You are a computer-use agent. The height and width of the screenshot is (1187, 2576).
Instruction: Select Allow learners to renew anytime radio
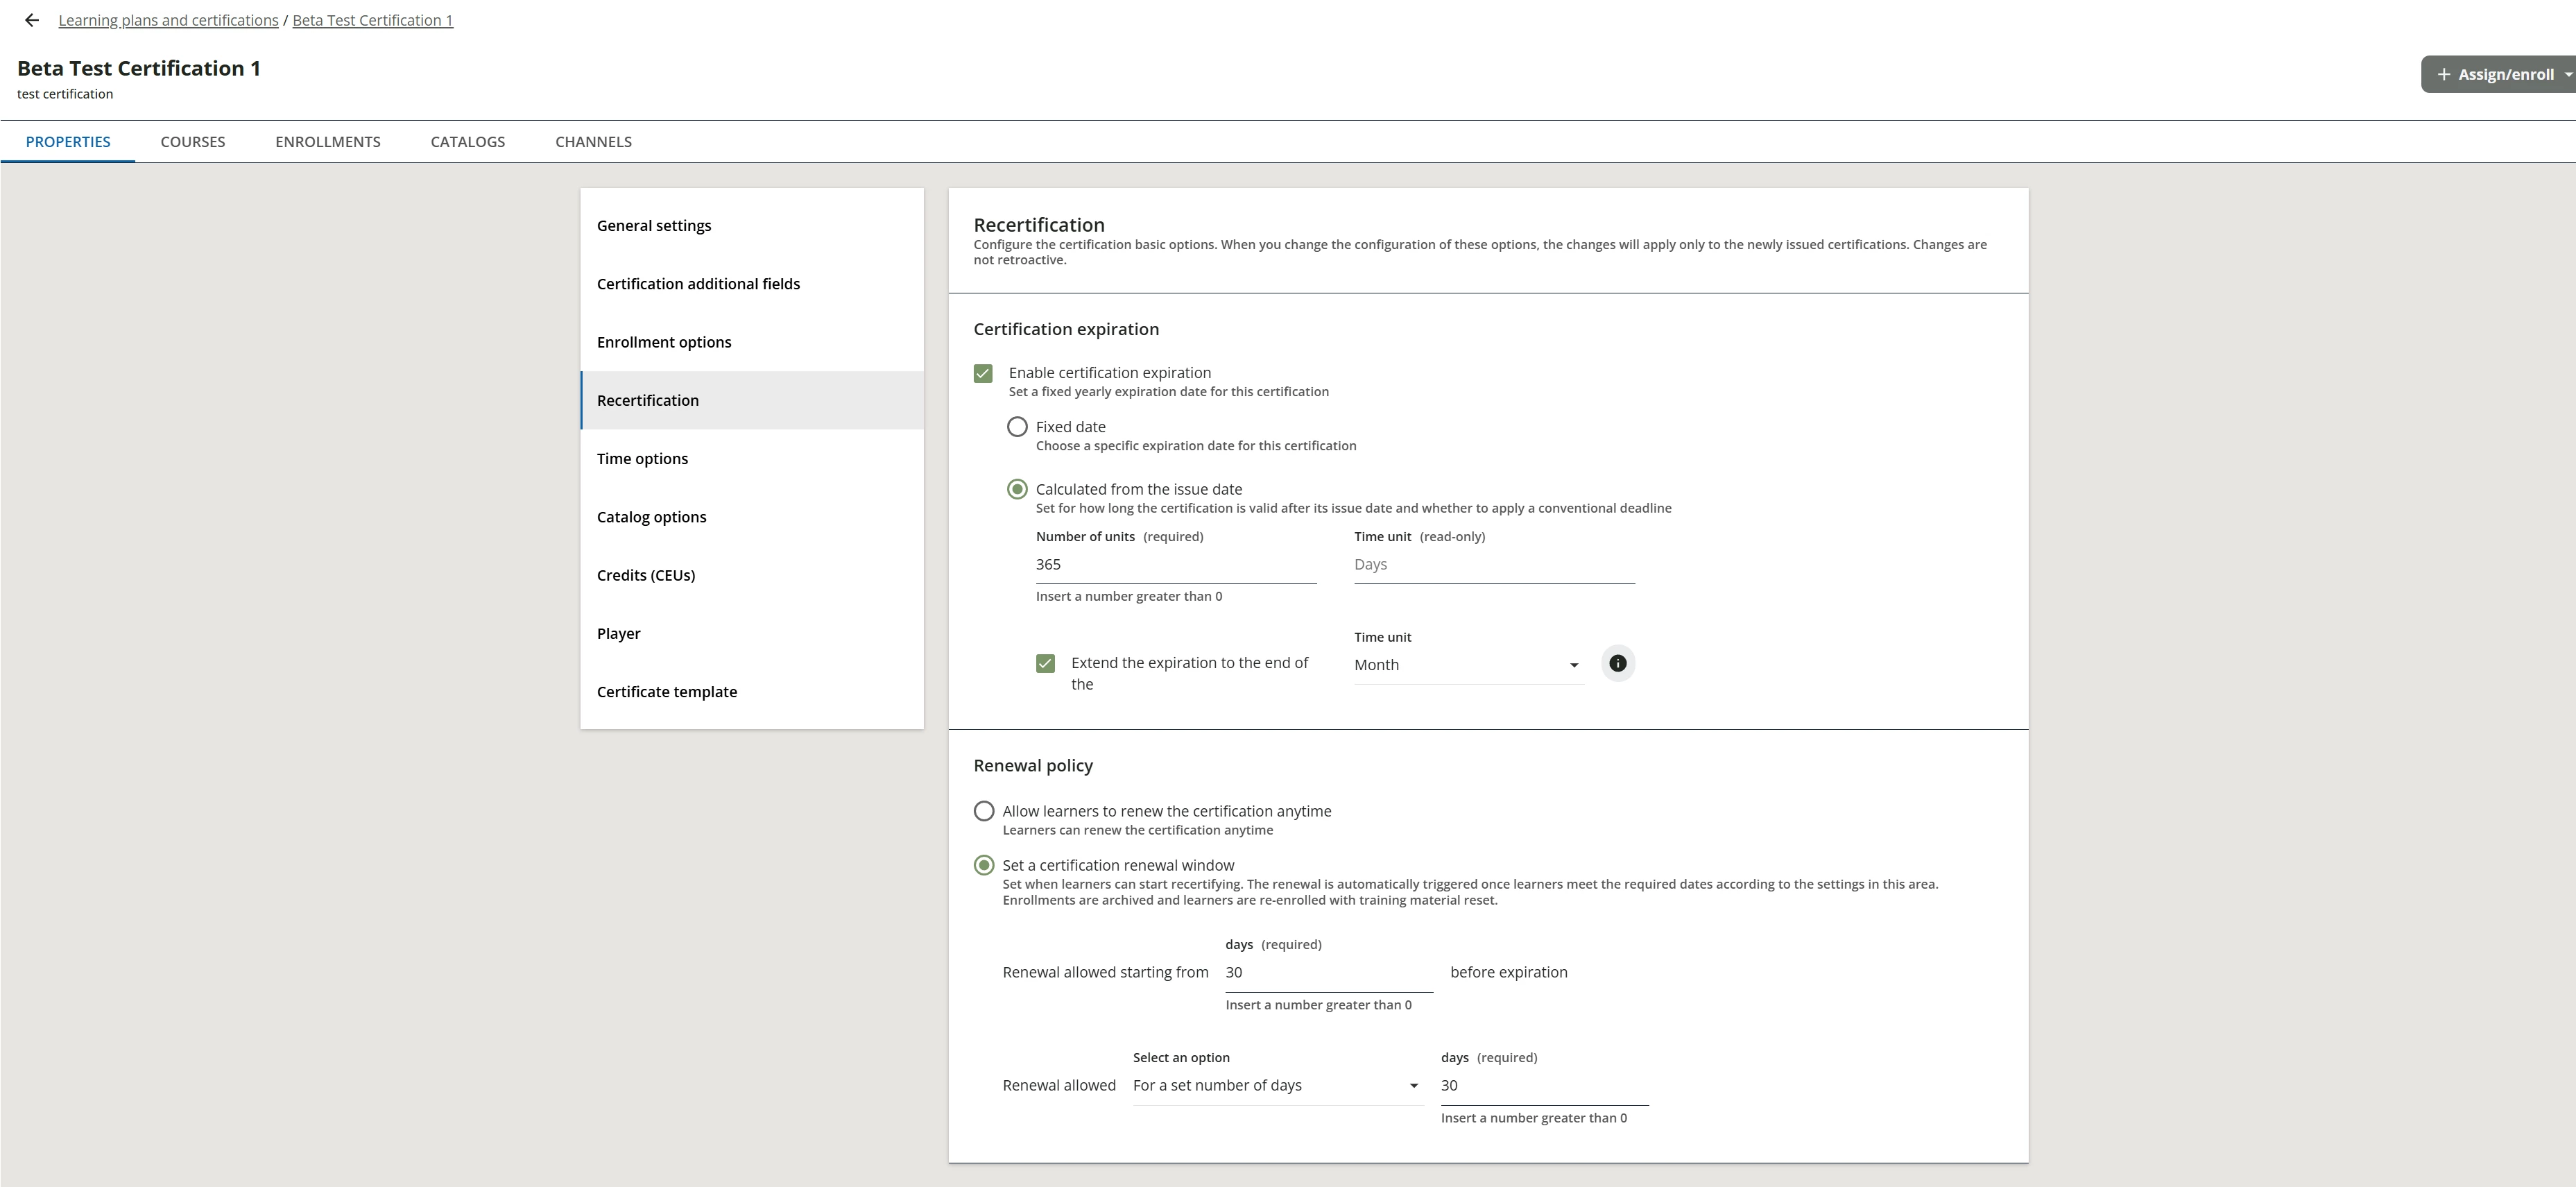(x=984, y=811)
